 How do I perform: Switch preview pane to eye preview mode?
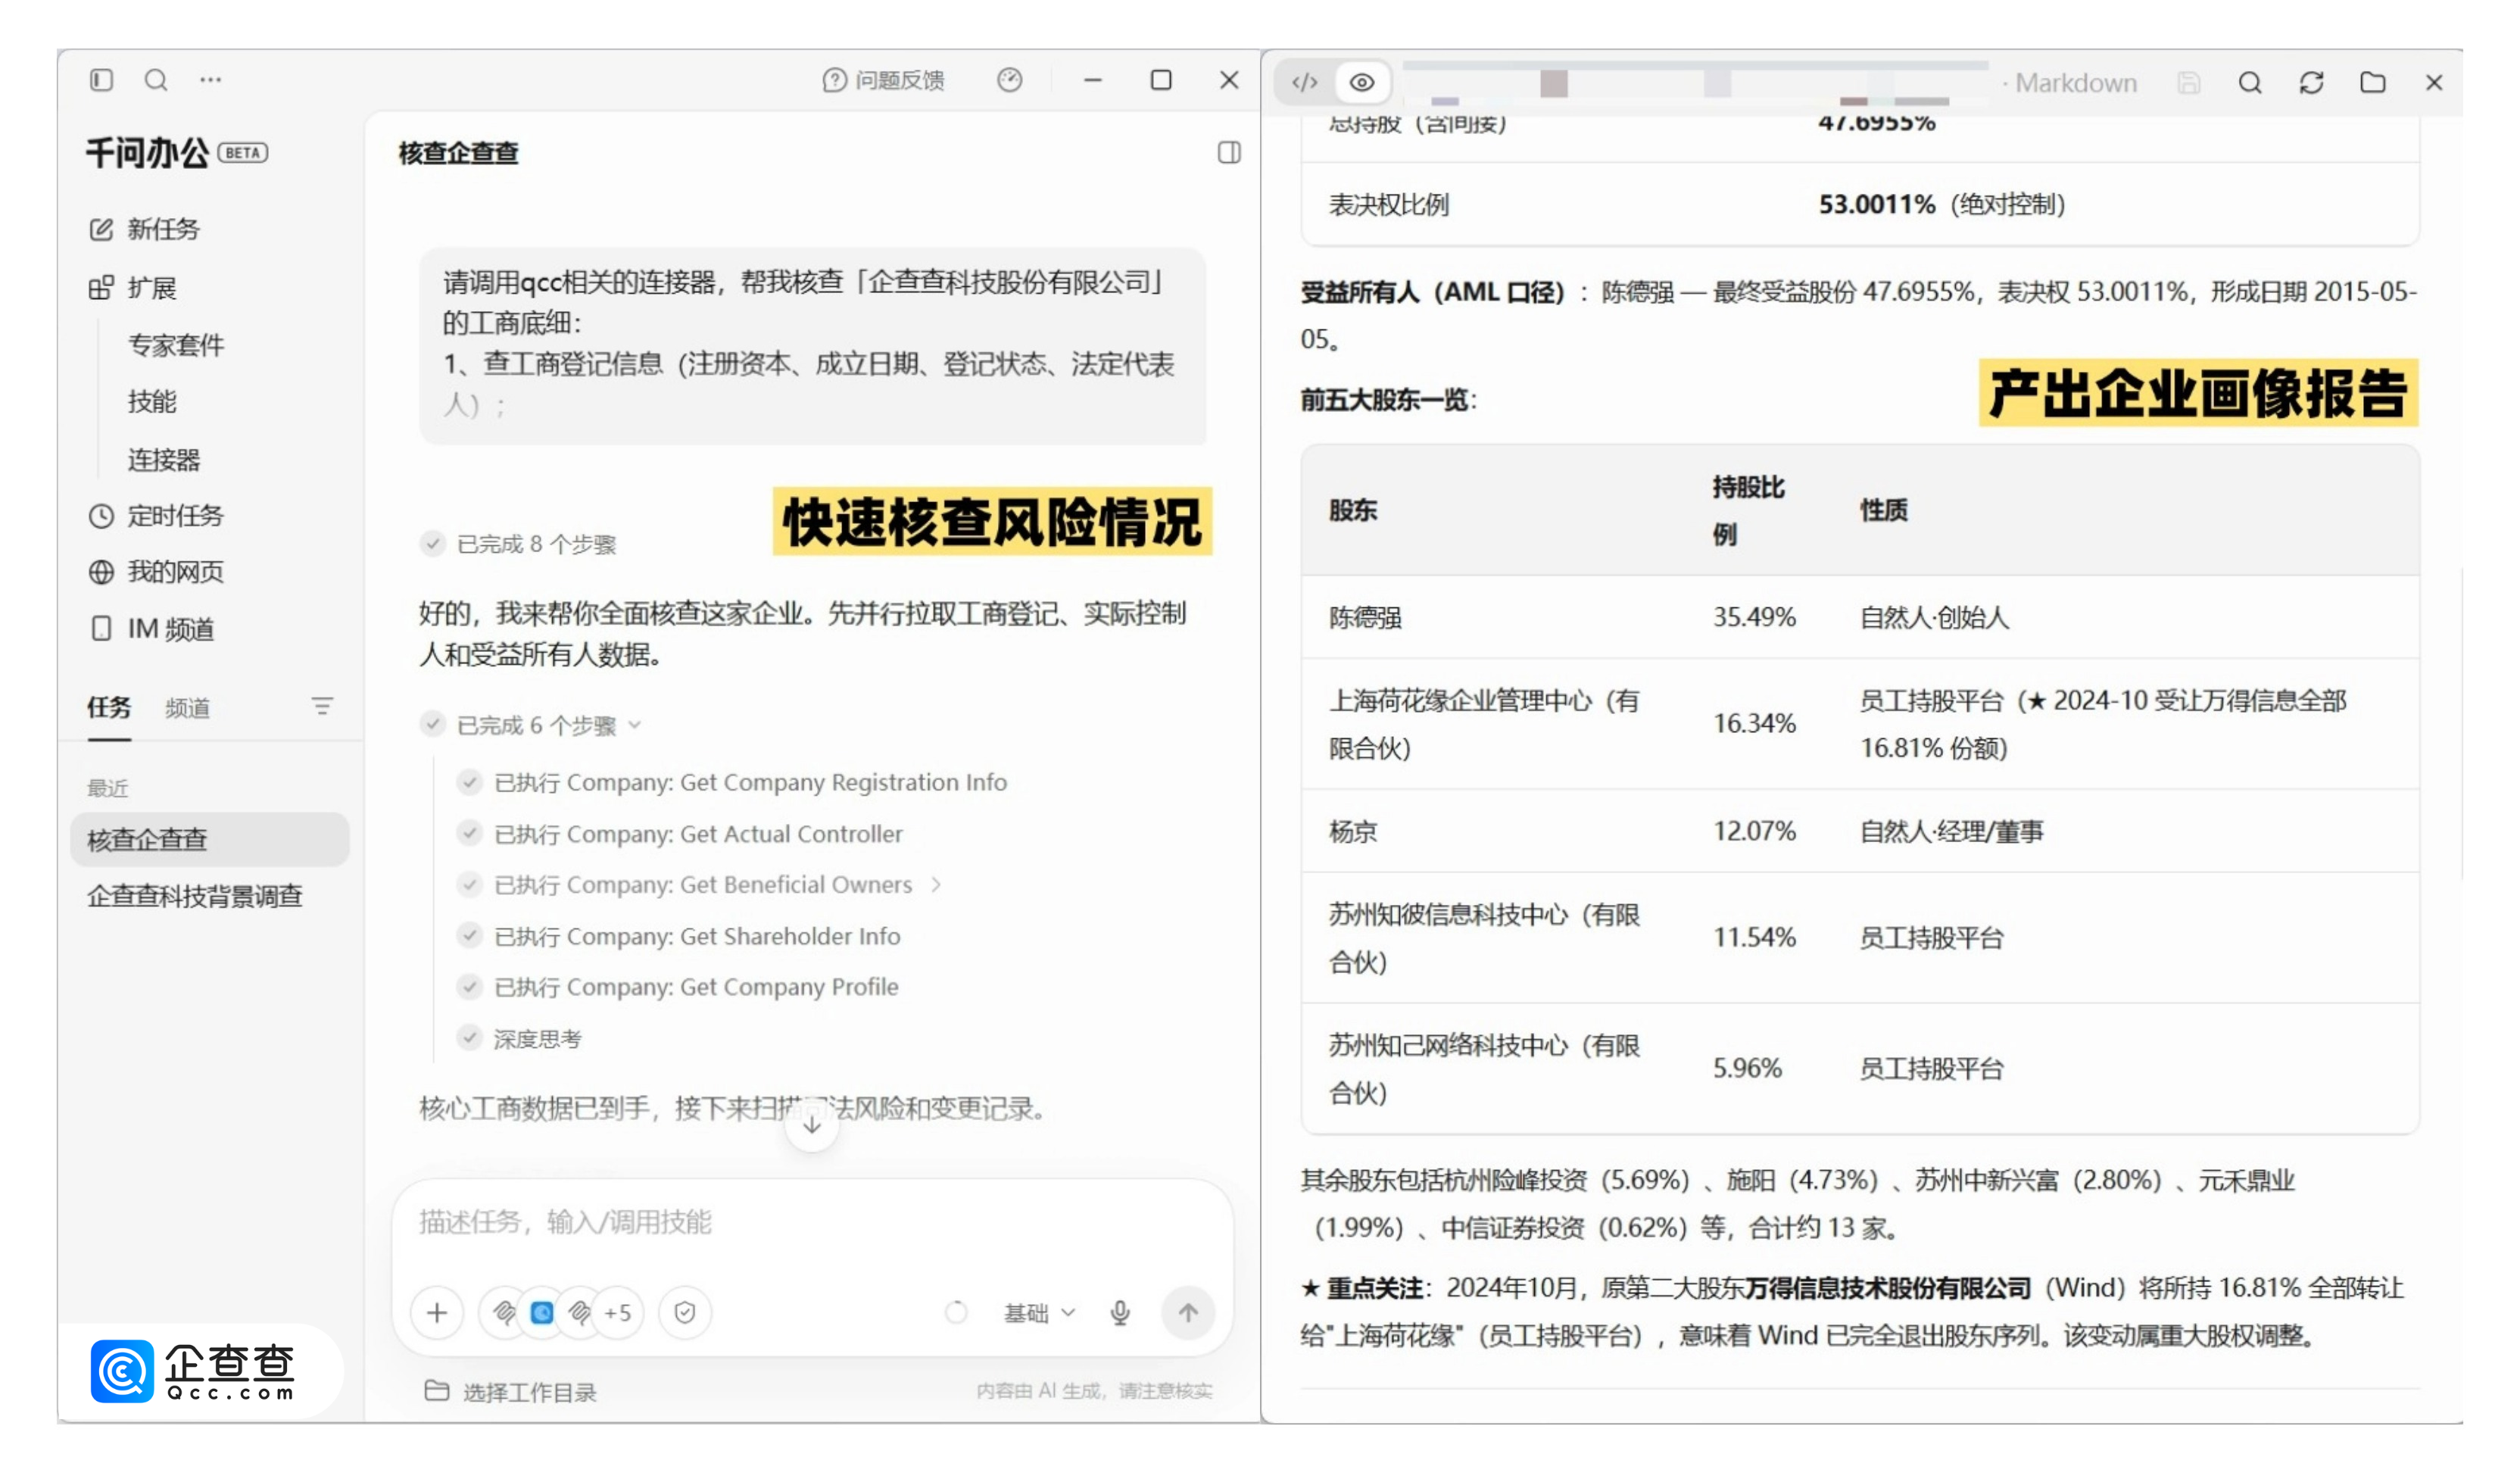(x=1362, y=82)
